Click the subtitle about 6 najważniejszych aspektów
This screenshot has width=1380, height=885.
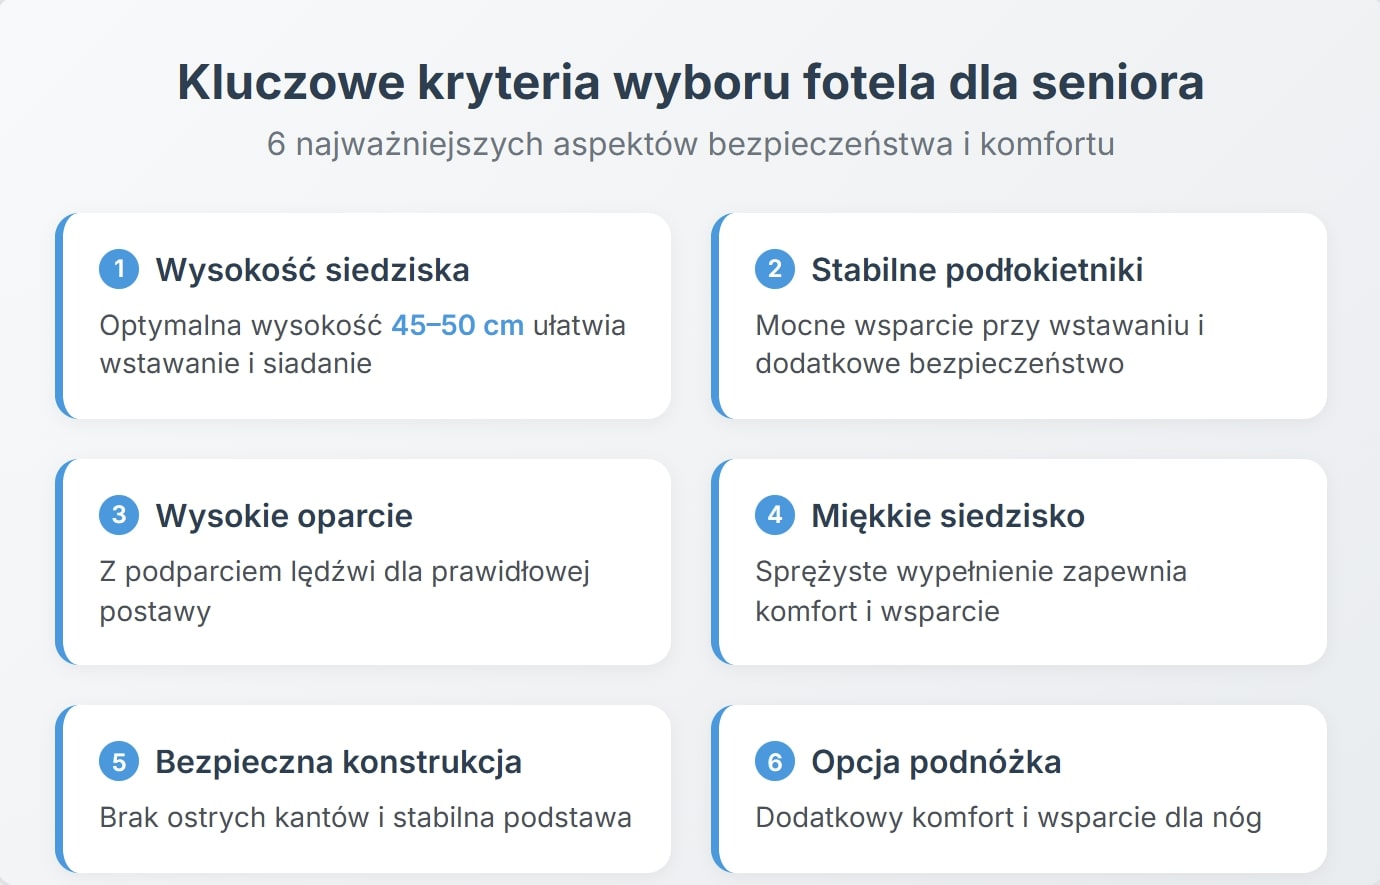pos(690,144)
